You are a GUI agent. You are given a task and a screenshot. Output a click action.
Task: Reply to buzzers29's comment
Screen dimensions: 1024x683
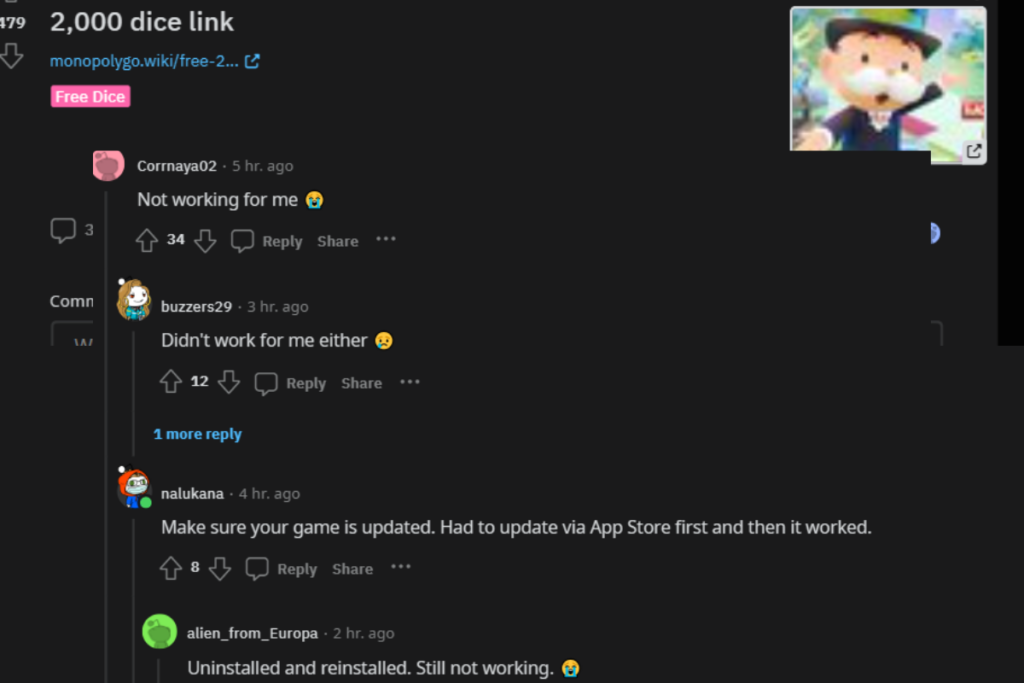[x=291, y=383]
